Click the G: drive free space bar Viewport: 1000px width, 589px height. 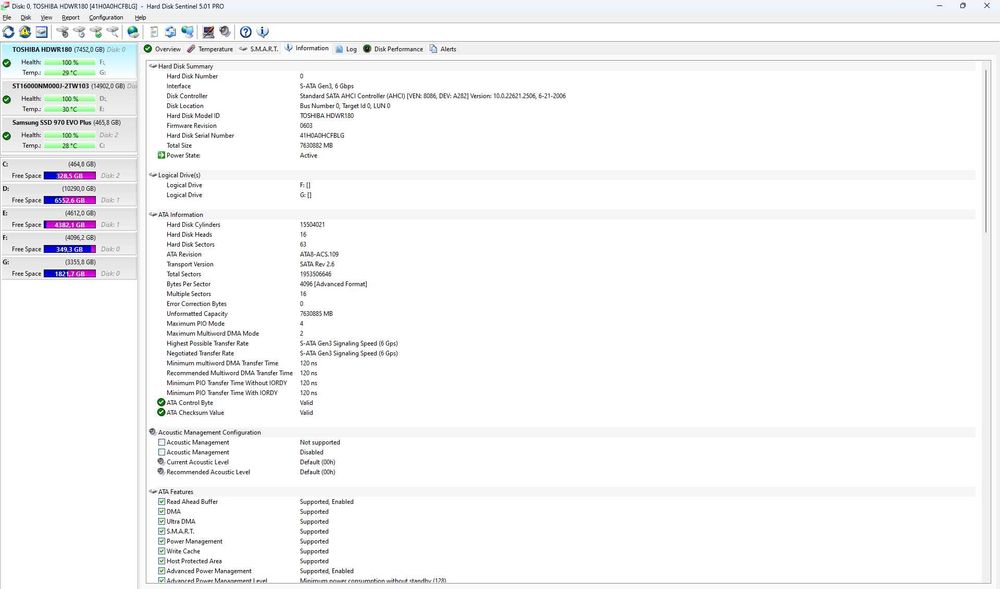tap(70, 273)
